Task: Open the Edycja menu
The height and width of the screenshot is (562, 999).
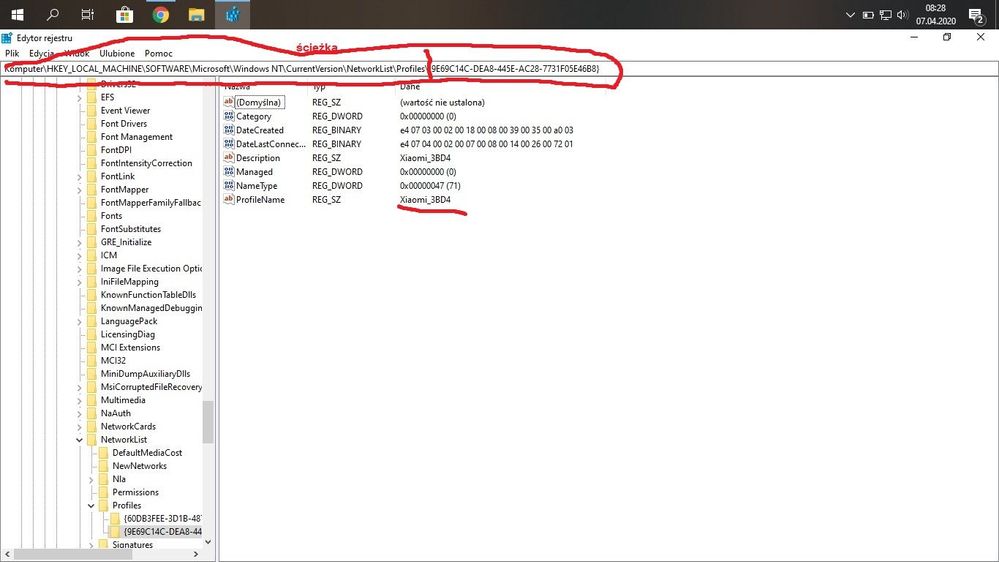Action: click(41, 54)
